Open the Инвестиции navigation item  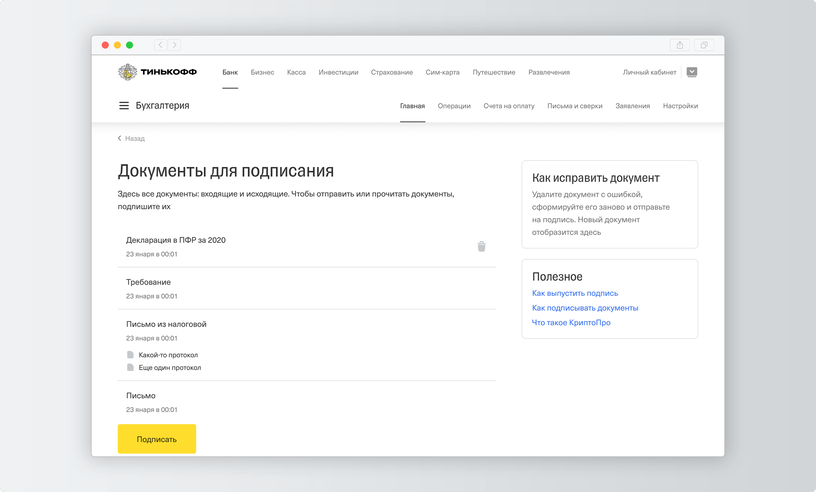(x=338, y=72)
